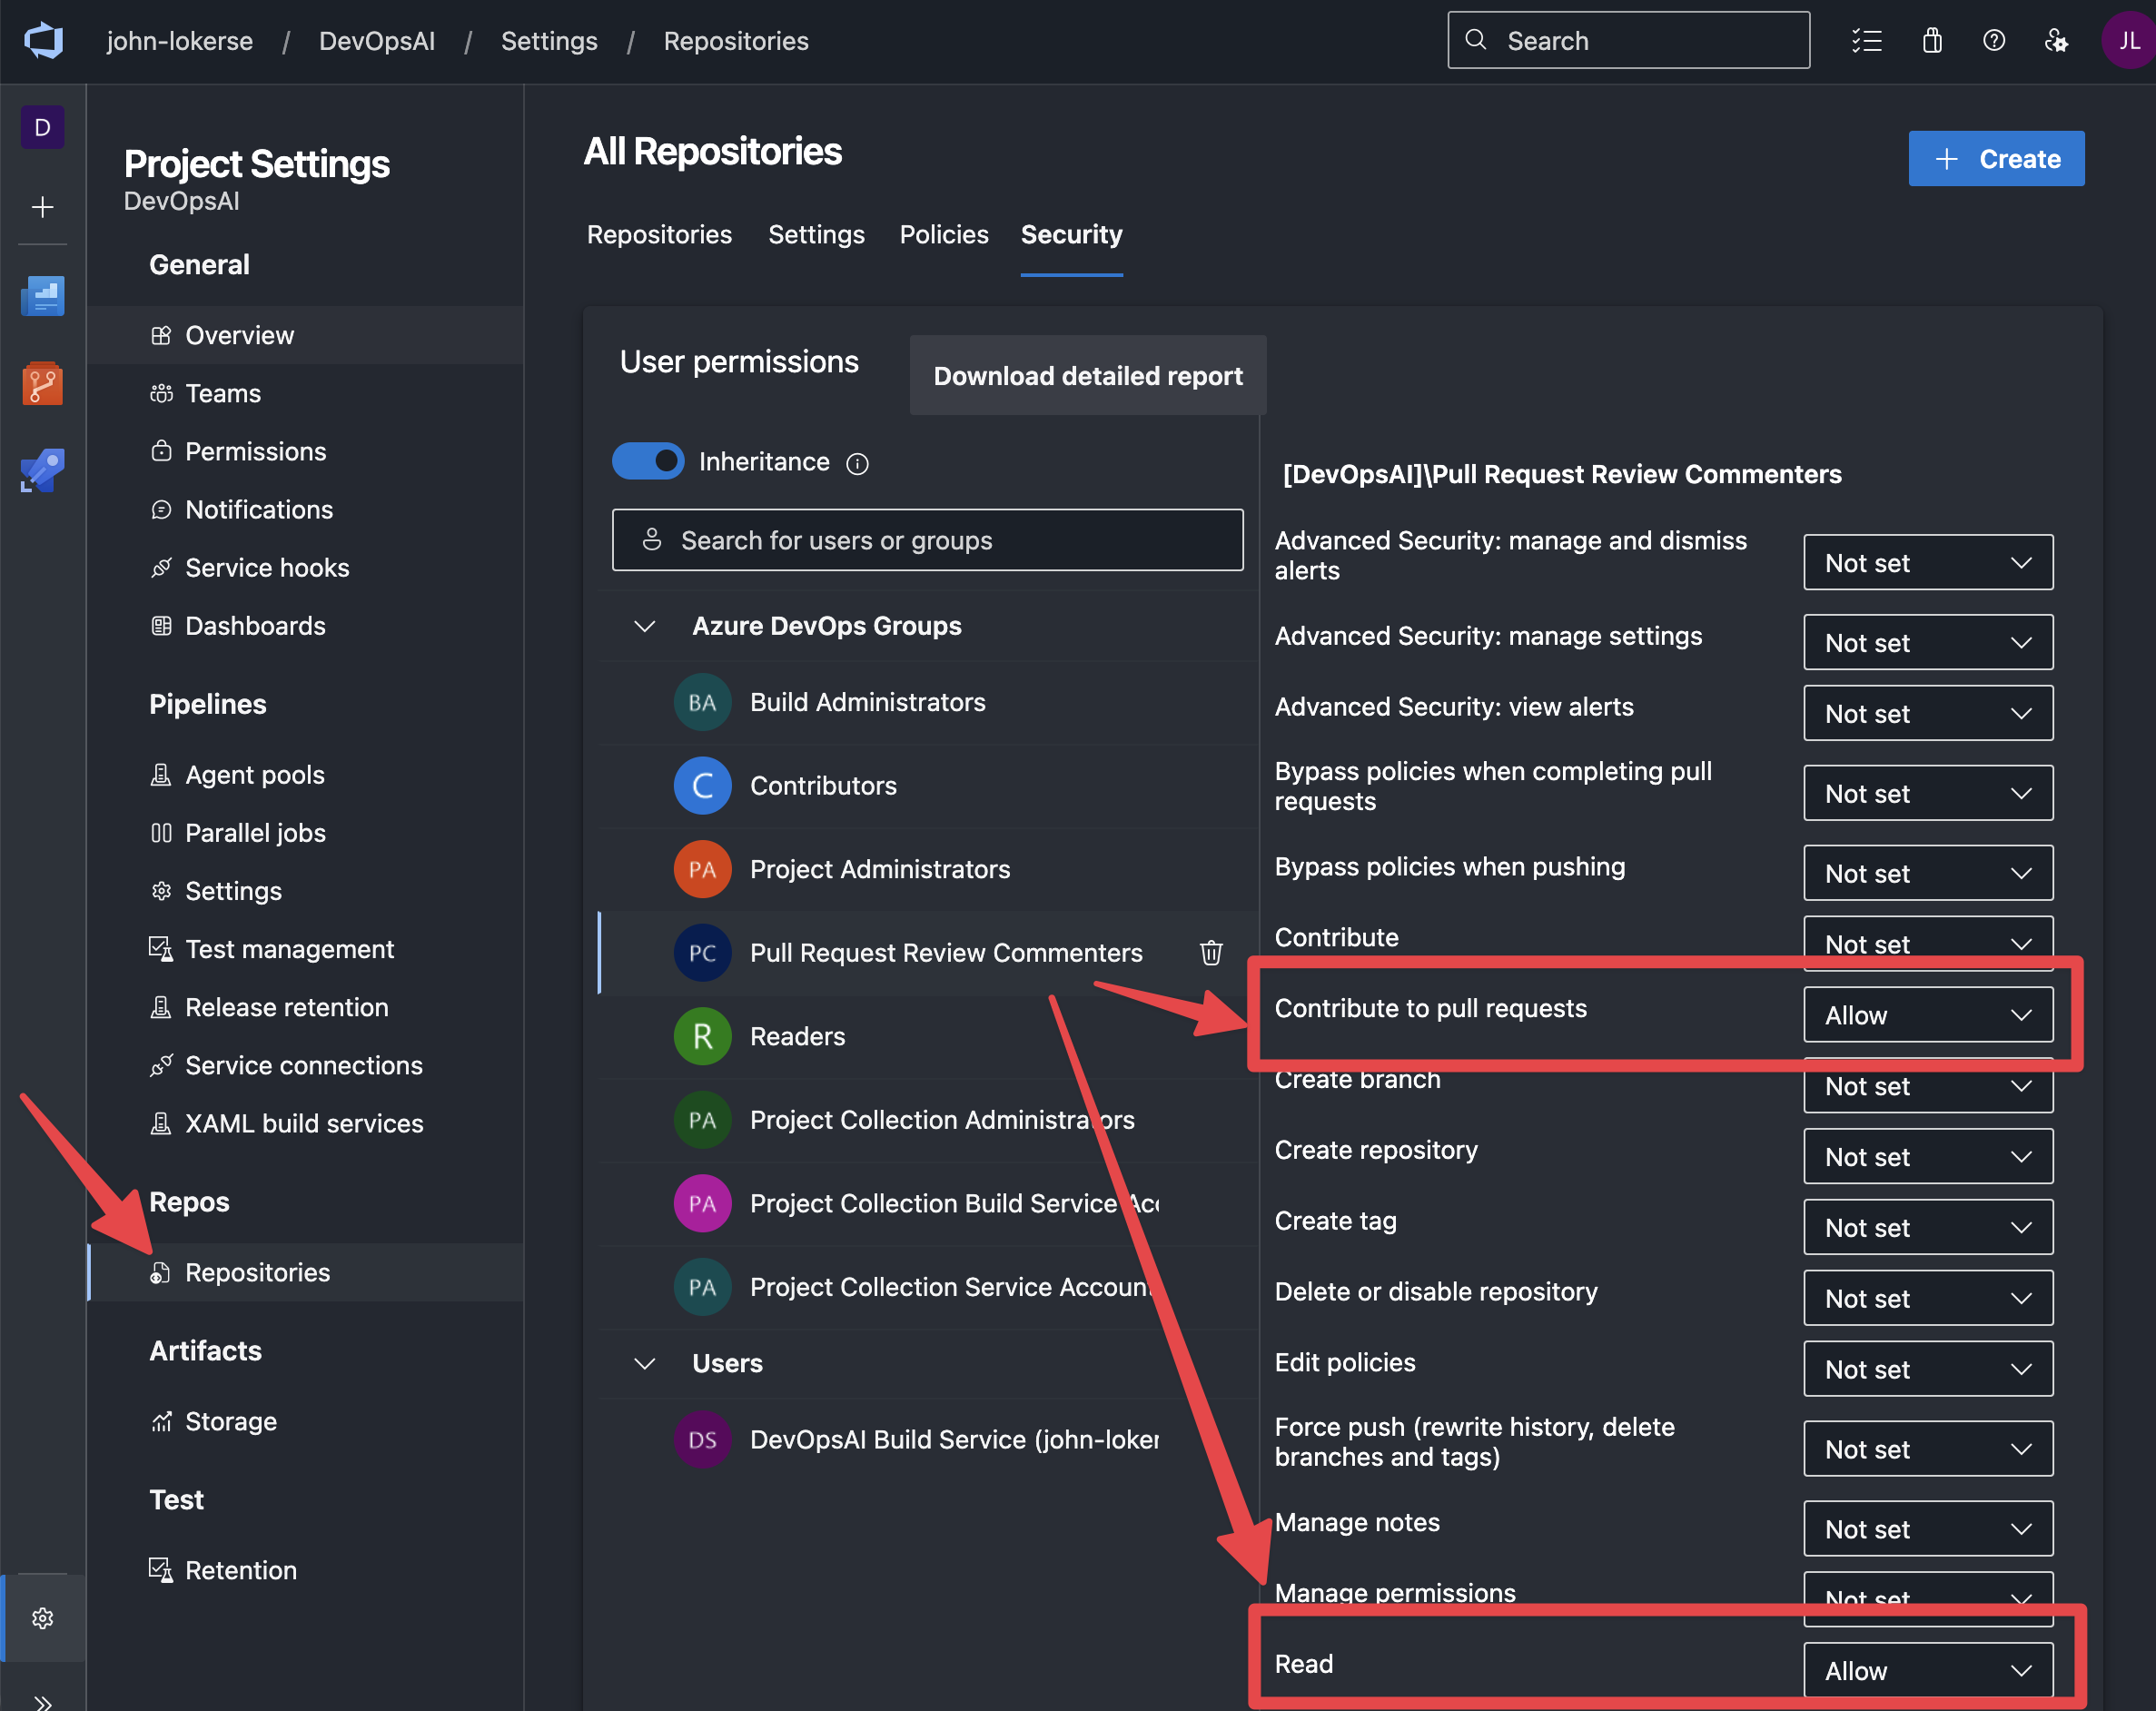Toggle the Inheritance switch off
Image resolution: width=2156 pixels, height=1711 pixels.
click(x=648, y=461)
